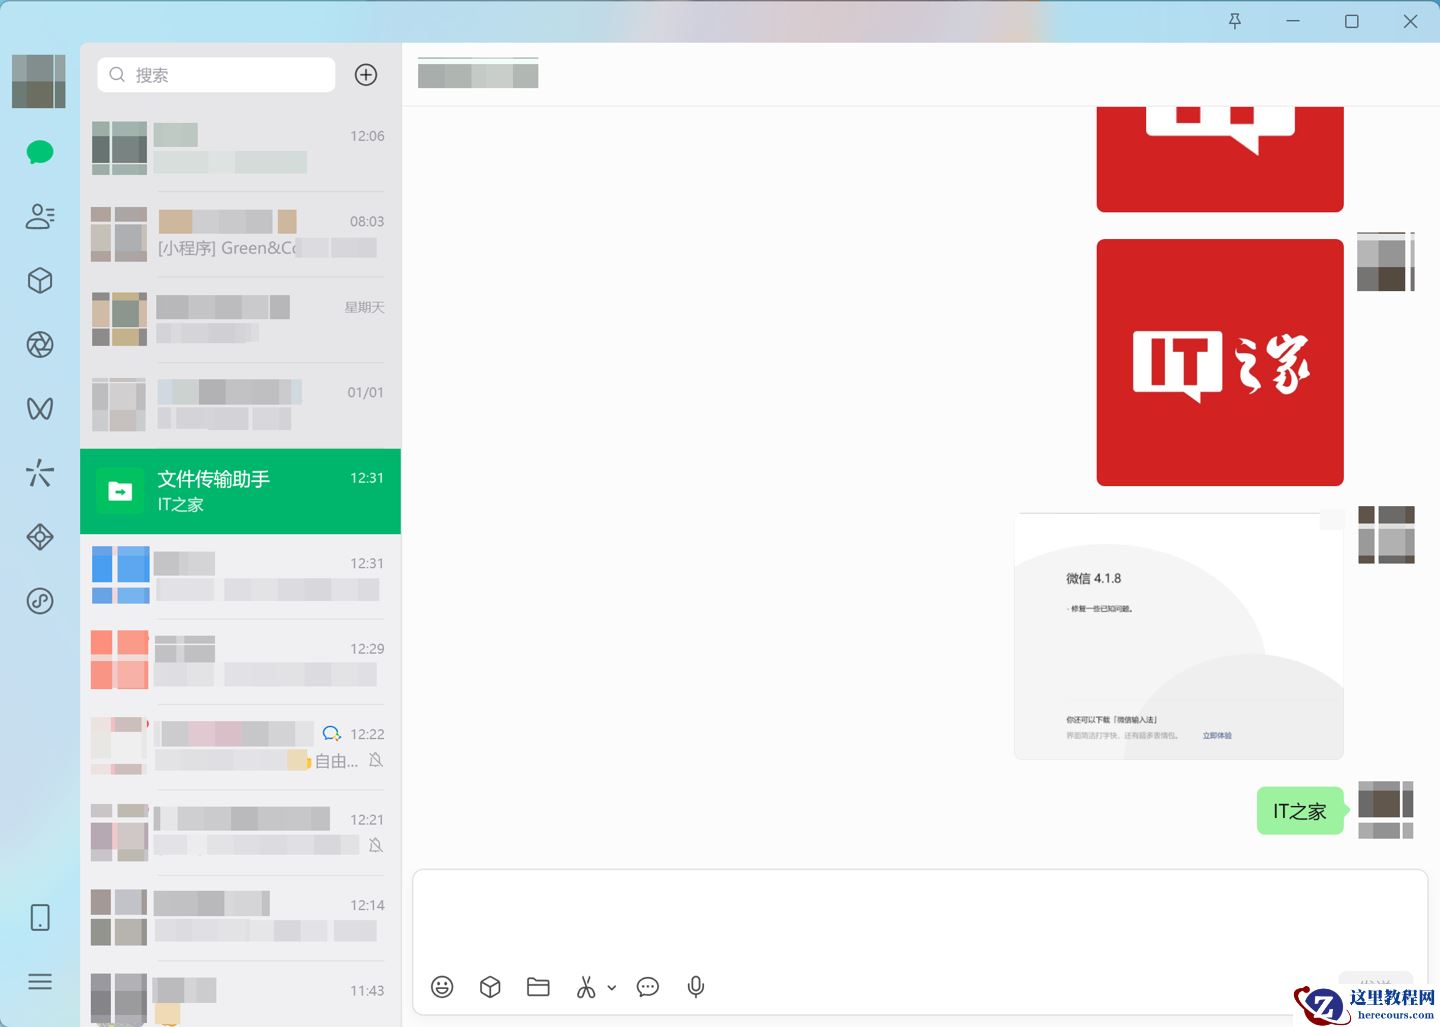Screen dimensions: 1440x1027
Task: Open the conversation timestamped 12:21
Action: coord(241,833)
